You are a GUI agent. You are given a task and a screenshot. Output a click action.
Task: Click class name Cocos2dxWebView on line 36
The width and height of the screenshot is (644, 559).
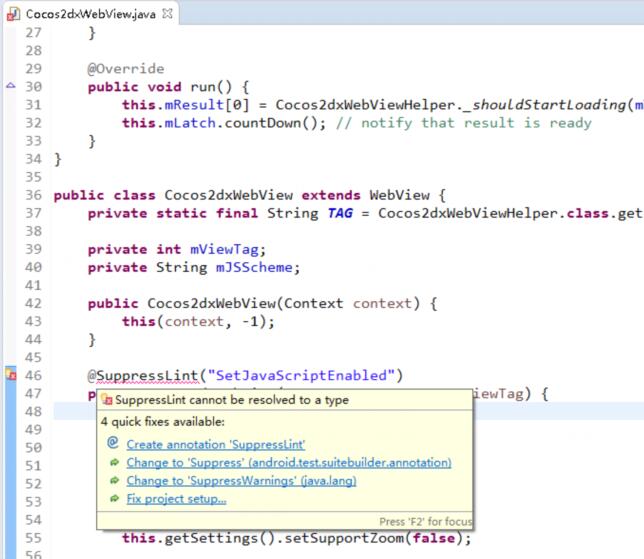228,195
